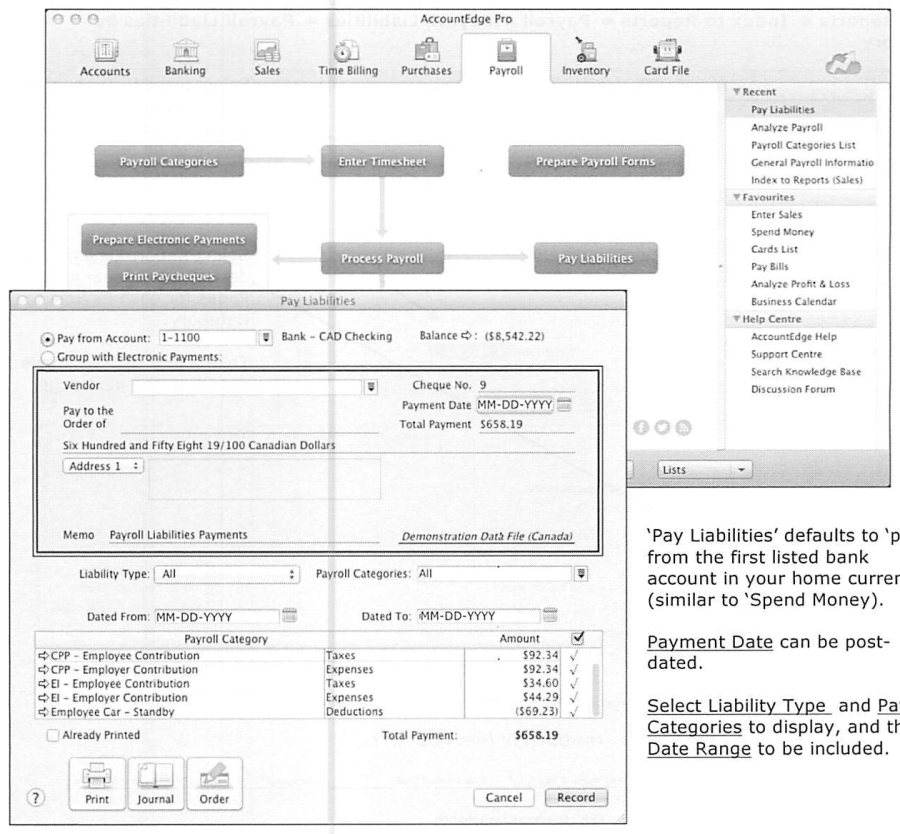Open the Liability Type dropdown
This screenshot has height=834, width=900.
(227, 574)
